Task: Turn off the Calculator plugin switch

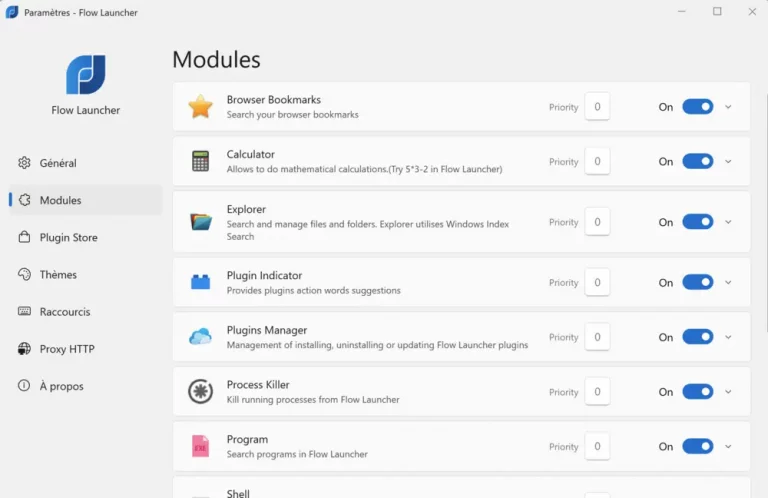Action: point(697,161)
